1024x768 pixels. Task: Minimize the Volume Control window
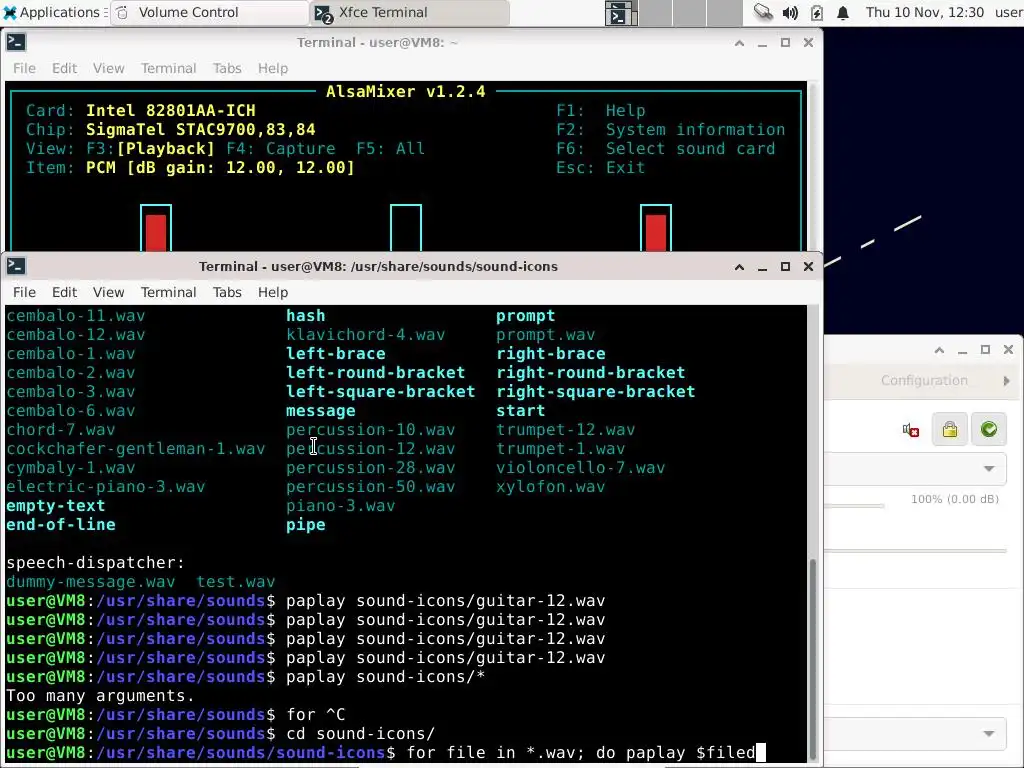point(962,350)
